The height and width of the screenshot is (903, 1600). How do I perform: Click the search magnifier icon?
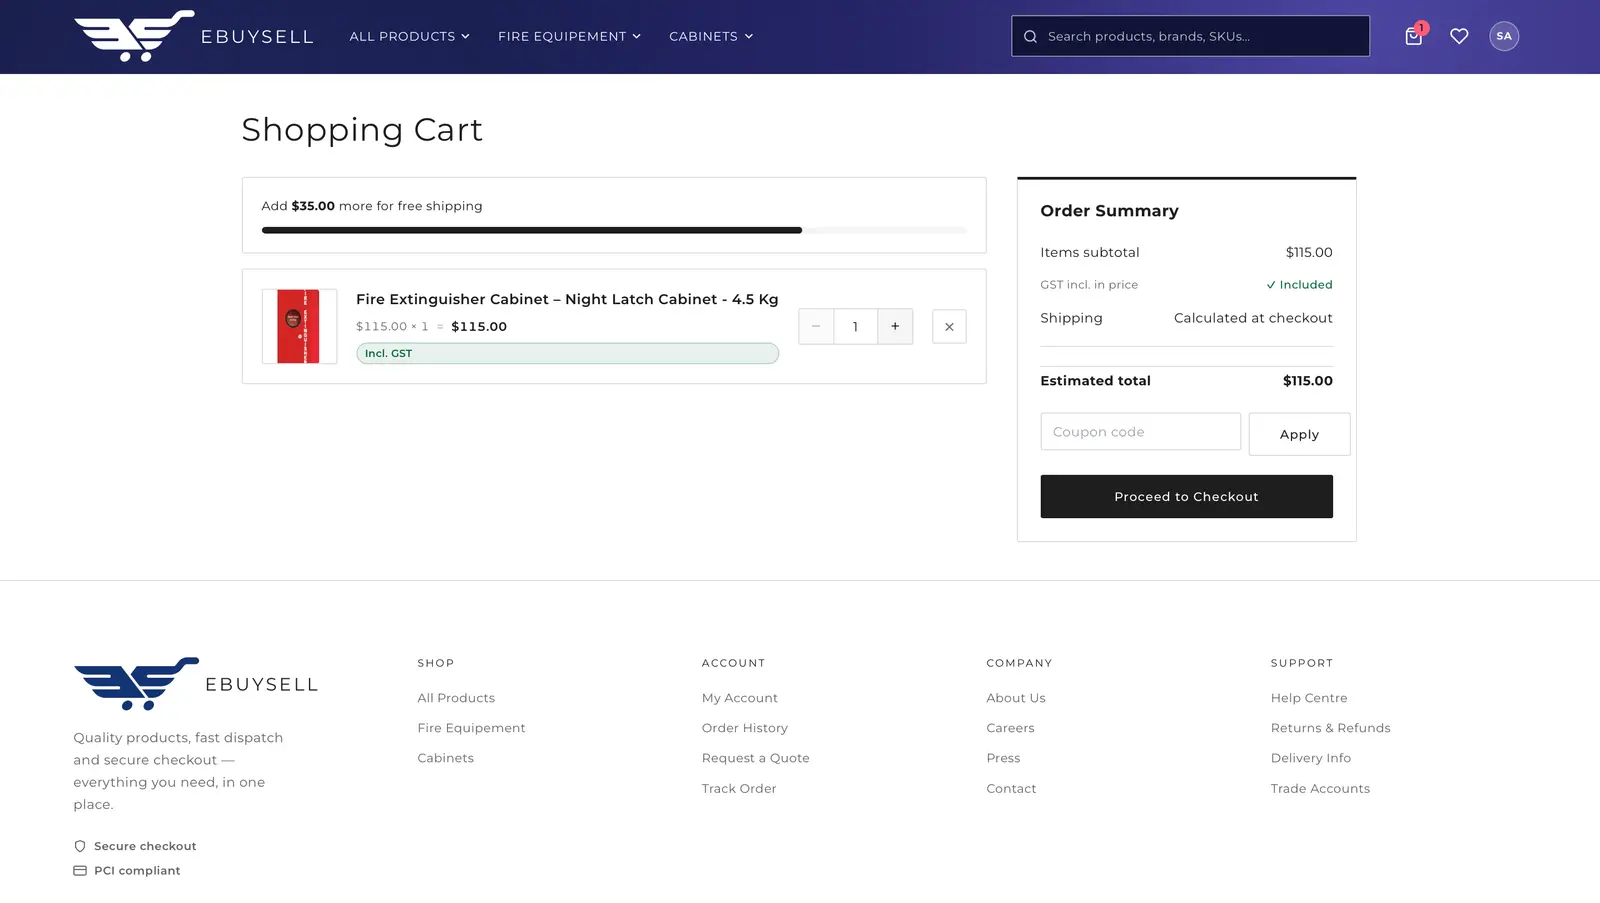tap(1030, 36)
